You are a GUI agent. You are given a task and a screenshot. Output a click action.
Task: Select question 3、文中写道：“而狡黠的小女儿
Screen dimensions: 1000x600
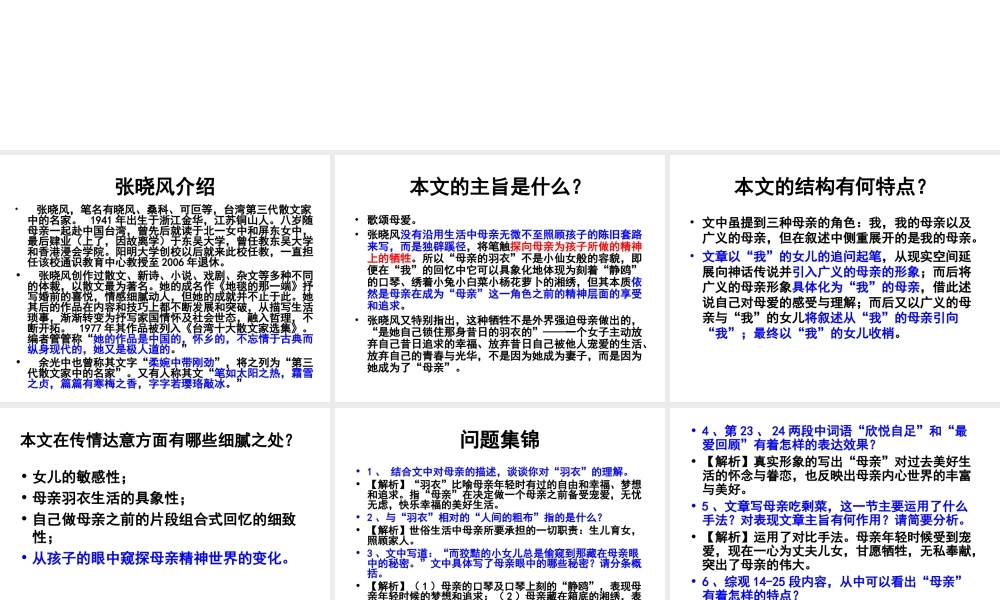(504, 564)
